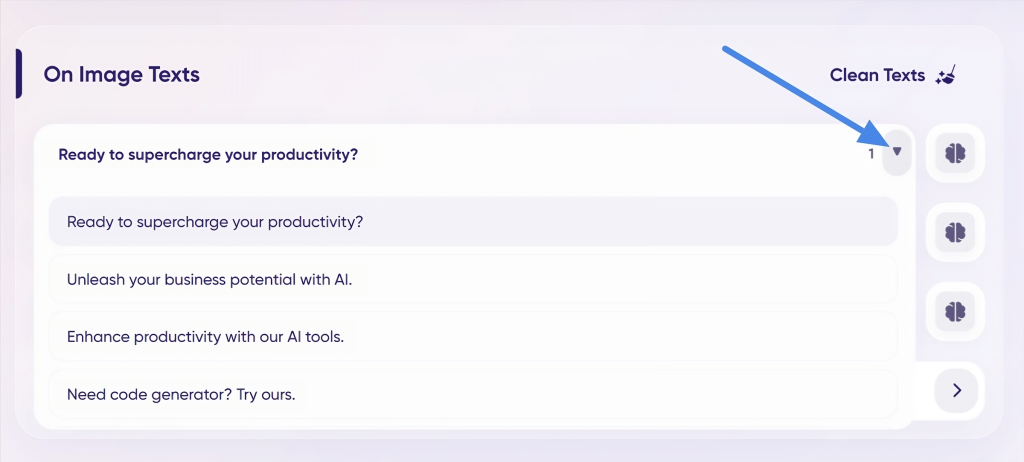Click the number 1 beside the dropdown
Image resolution: width=1024 pixels, height=462 pixels.
871,154
